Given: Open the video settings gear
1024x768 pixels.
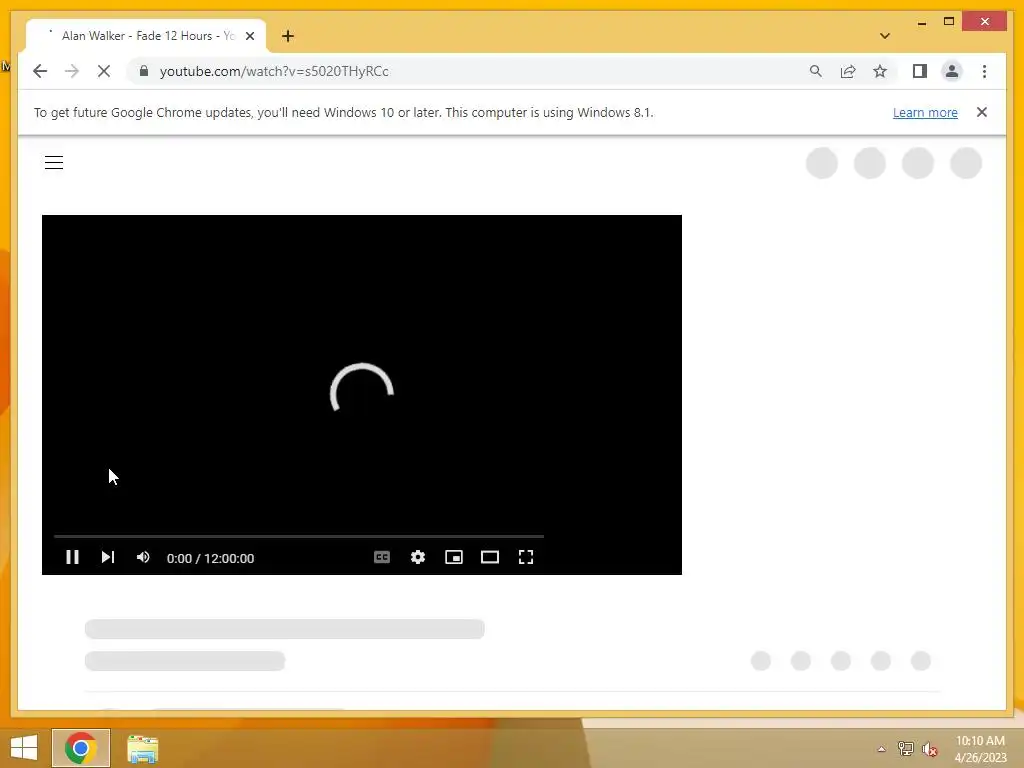Looking at the screenshot, I should pos(418,557).
